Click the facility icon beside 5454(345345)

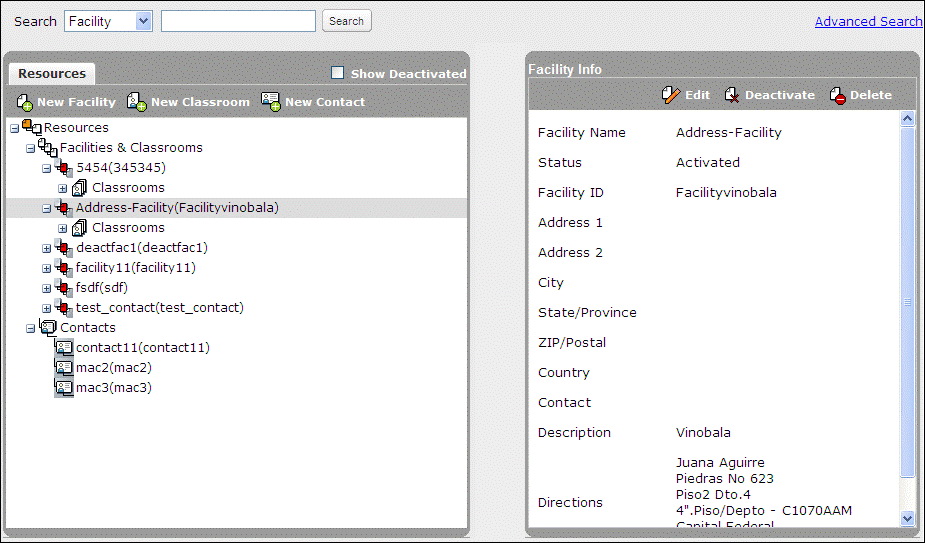click(x=64, y=168)
